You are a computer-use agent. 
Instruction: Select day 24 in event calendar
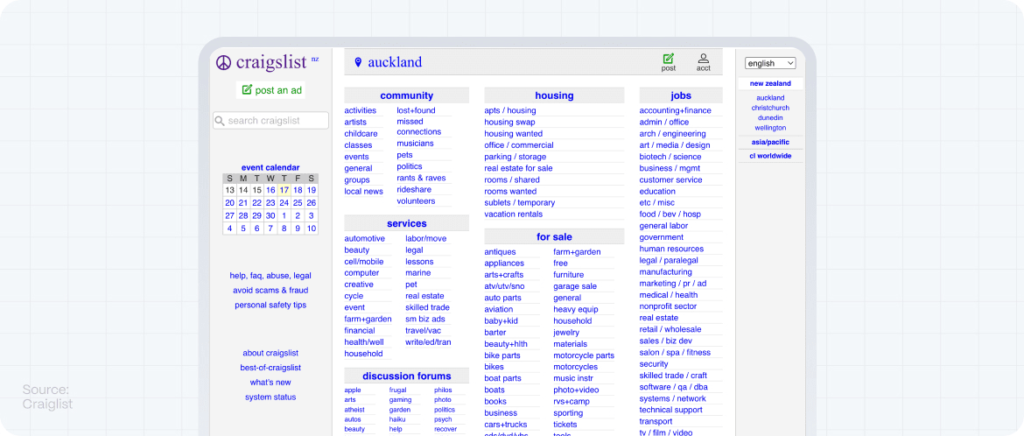coord(284,203)
